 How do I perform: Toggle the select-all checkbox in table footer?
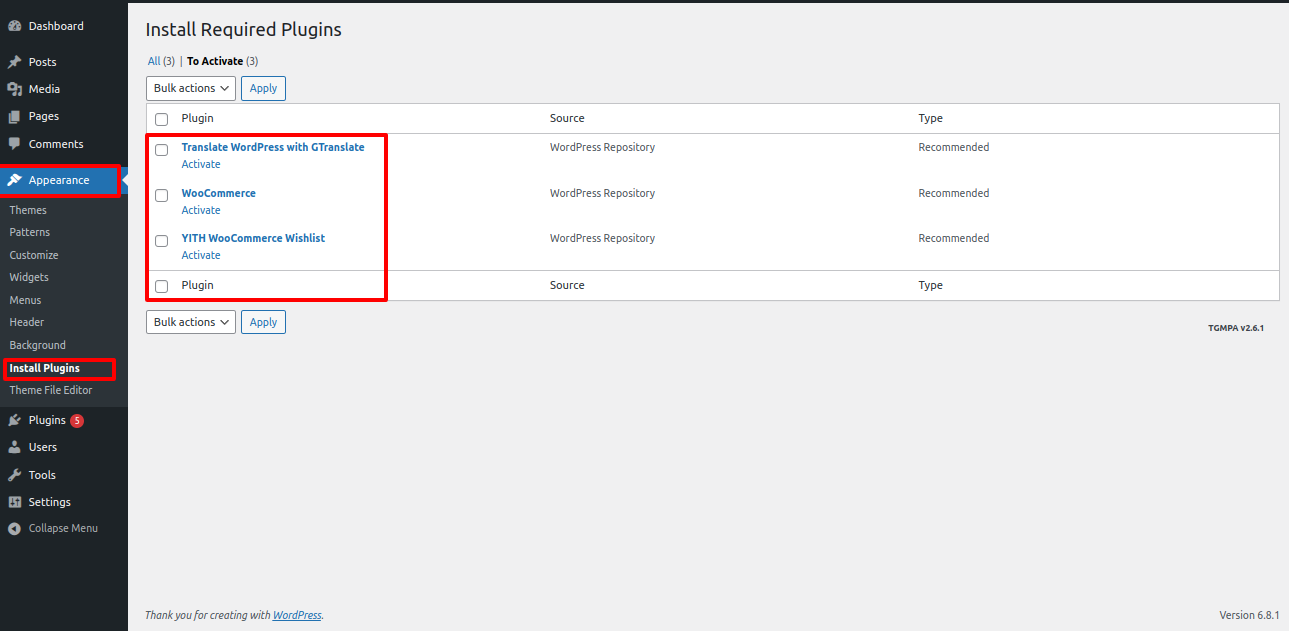[x=162, y=286]
